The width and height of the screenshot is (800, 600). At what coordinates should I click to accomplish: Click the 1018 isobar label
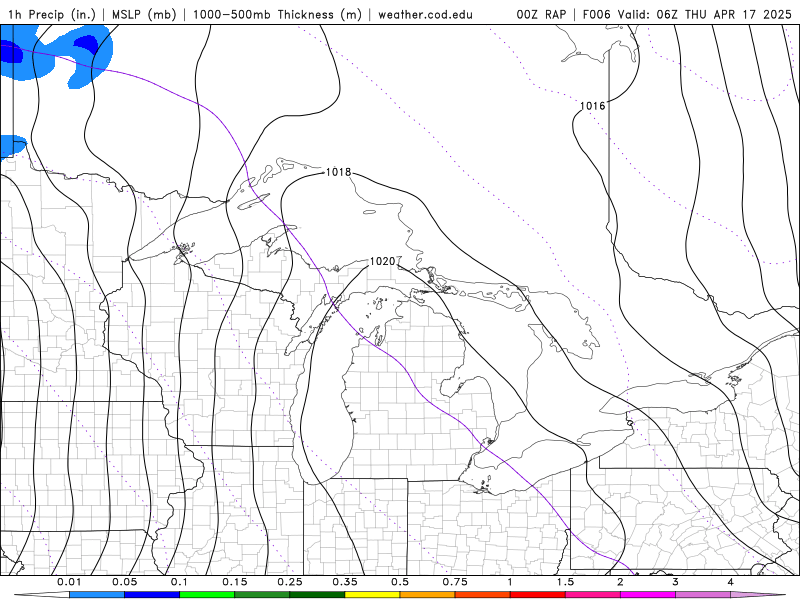tap(338, 172)
